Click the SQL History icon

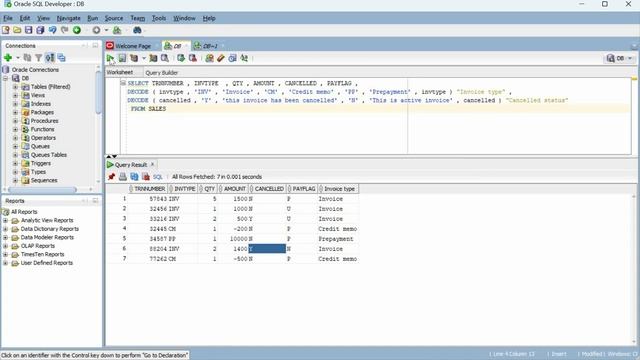pyautogui.click(x=232, y=58)
